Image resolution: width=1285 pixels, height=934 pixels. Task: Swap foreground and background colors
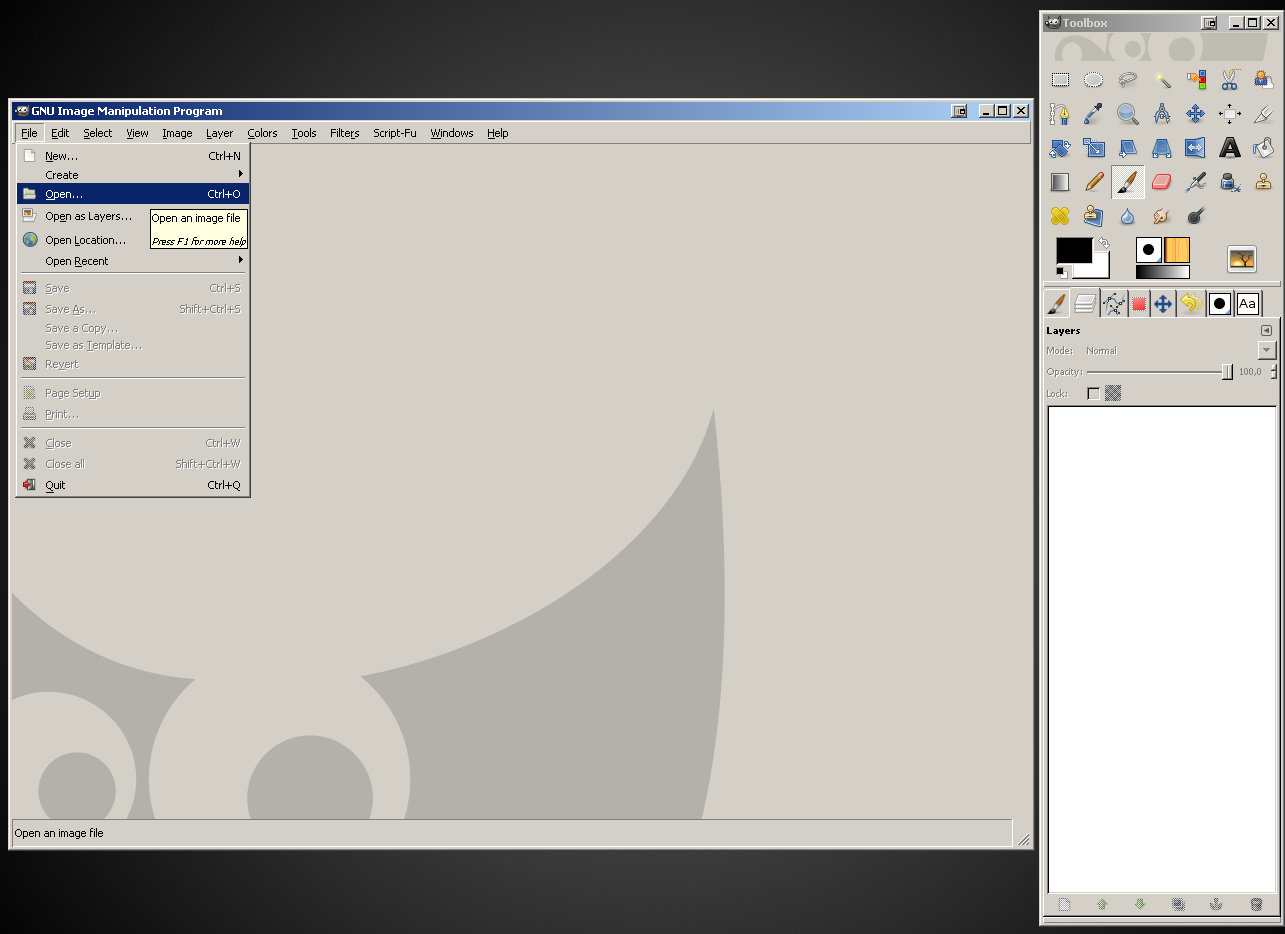[1103, 243]
